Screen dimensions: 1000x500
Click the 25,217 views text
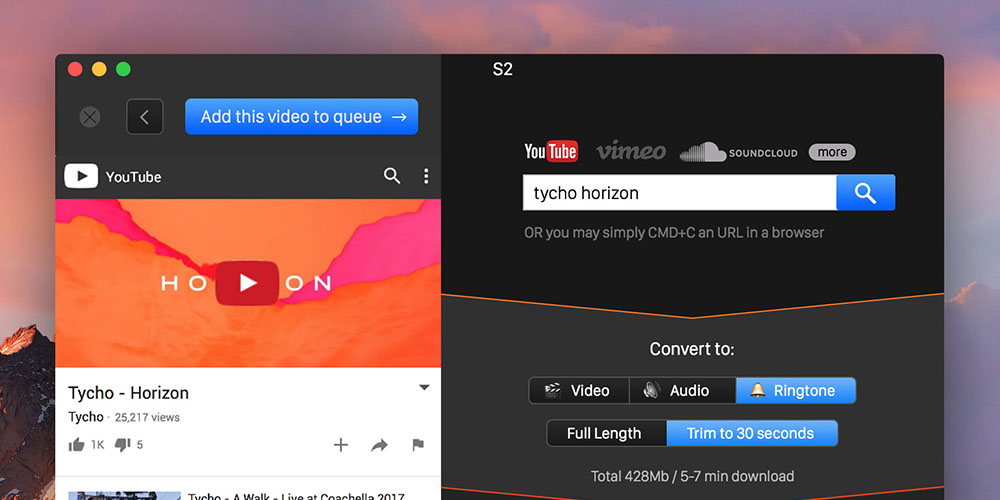pos(147,418)
